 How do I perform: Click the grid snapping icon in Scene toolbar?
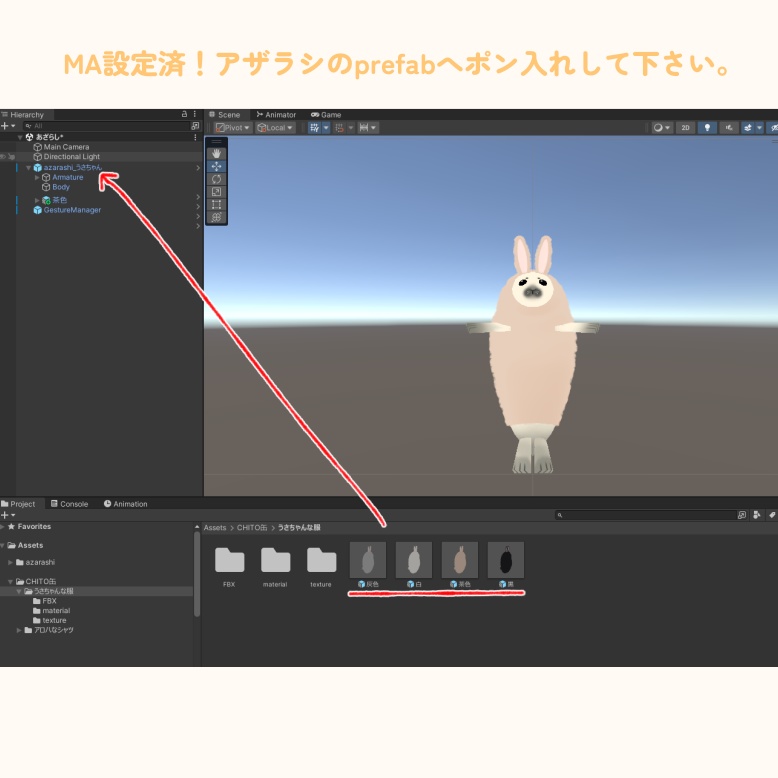314,128
